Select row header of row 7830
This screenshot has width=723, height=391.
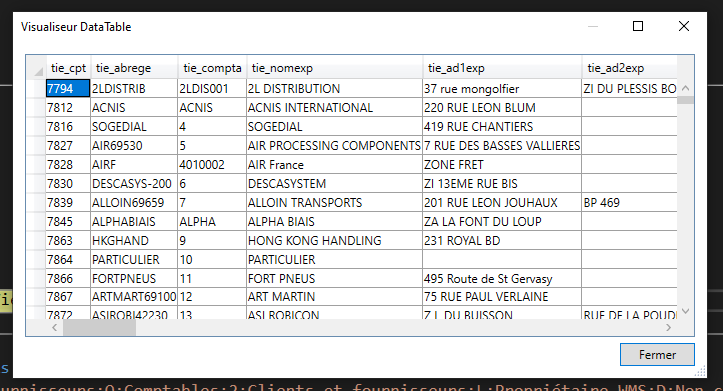36,183
